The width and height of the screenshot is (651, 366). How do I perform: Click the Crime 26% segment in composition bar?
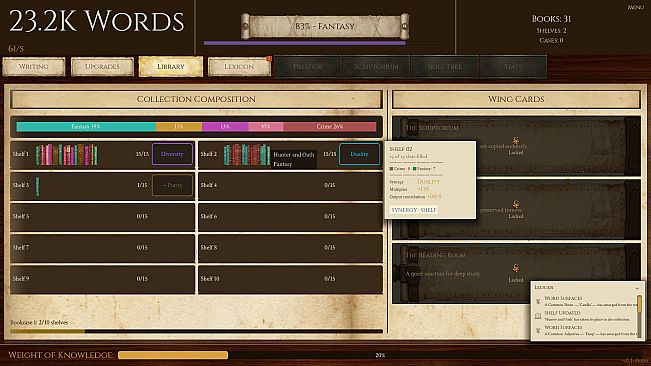pos(330,127)
